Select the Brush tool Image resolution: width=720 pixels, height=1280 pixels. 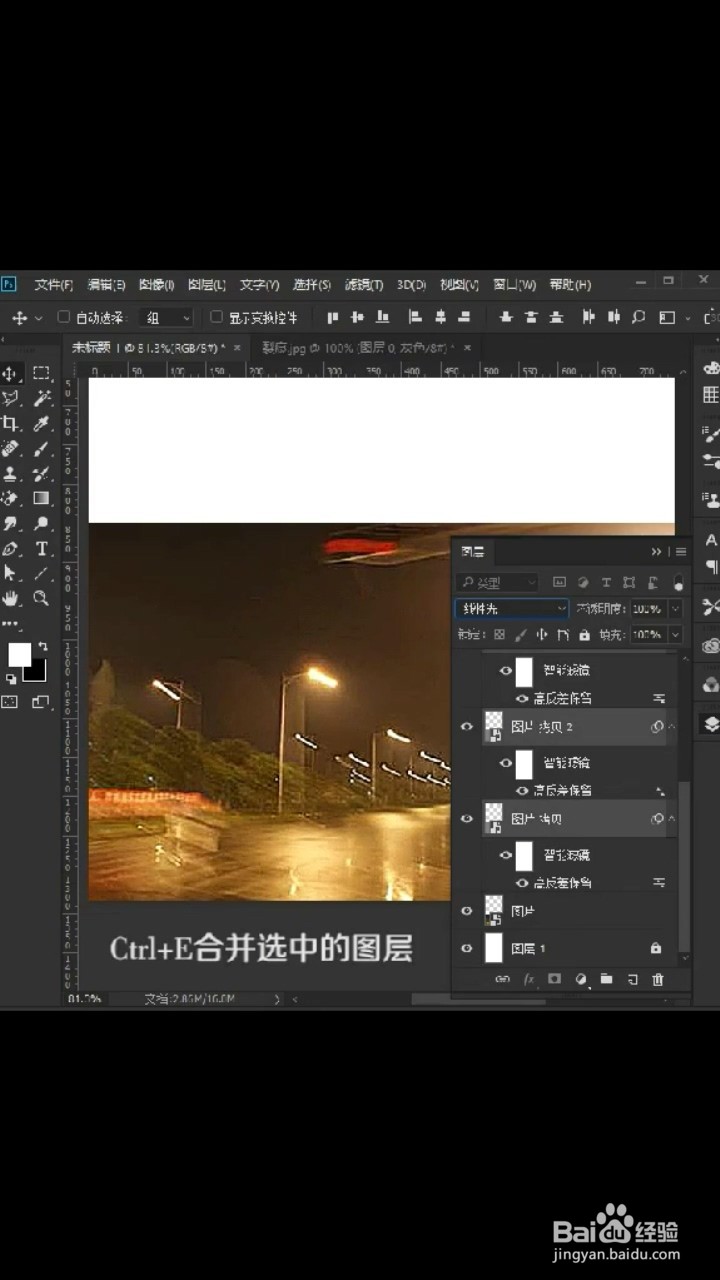point(41,448)
